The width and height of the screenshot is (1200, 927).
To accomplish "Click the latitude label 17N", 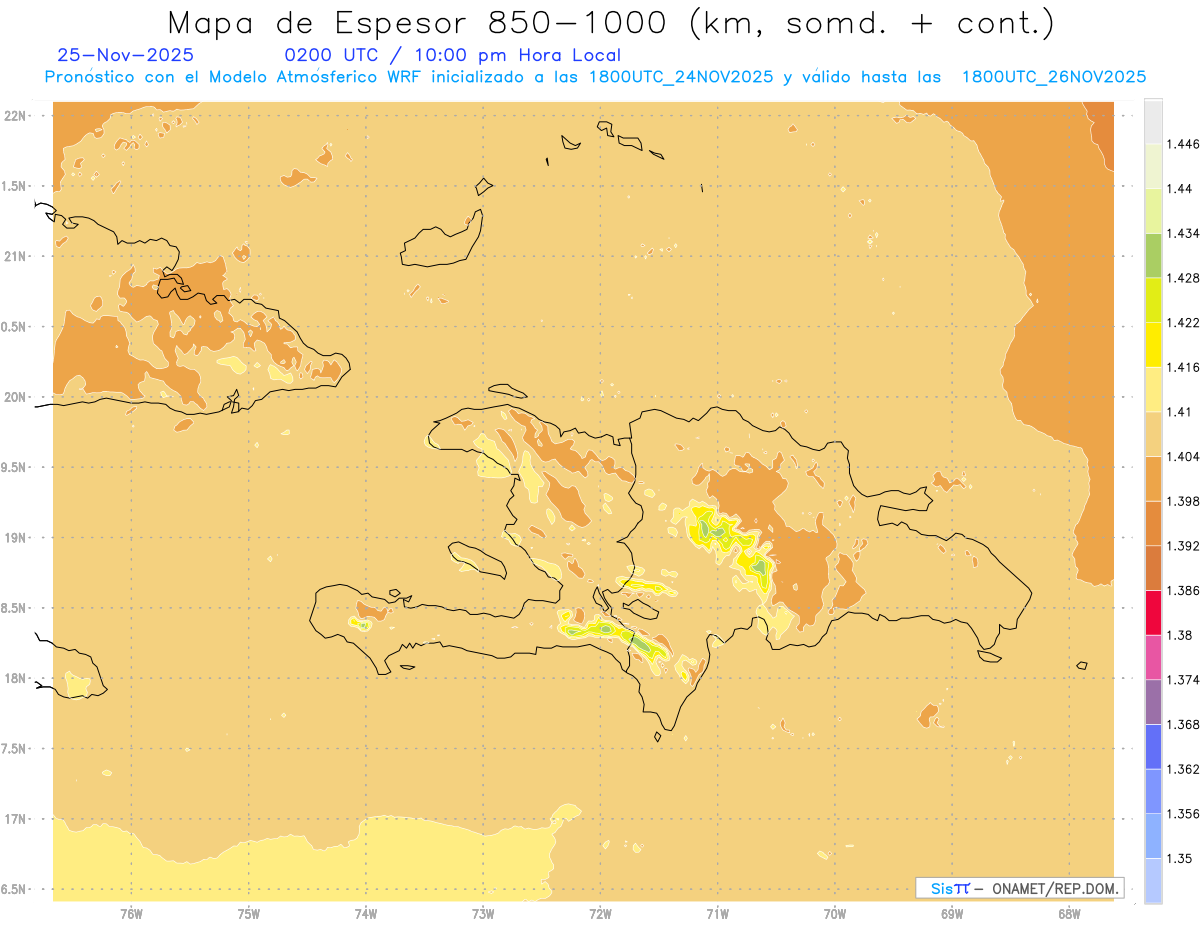I will click(x=16, y=819).
